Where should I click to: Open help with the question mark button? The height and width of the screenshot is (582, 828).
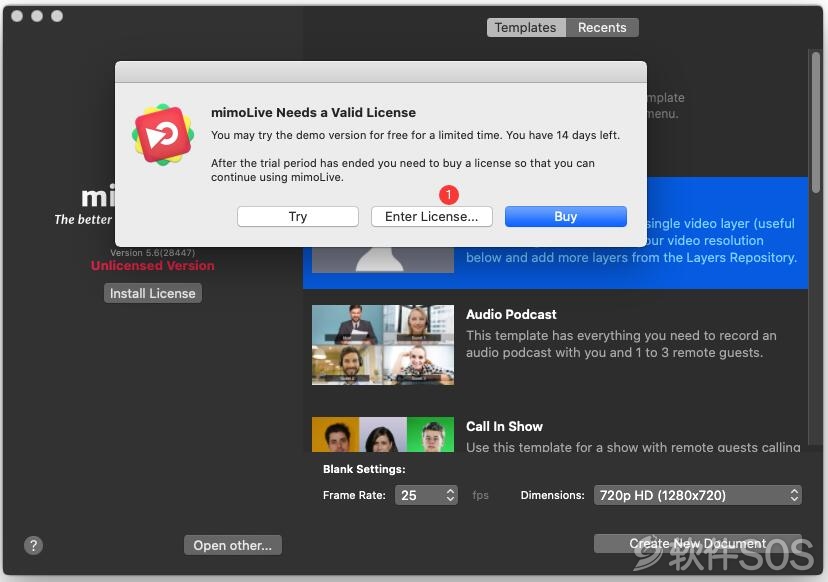tap(33, 545)
